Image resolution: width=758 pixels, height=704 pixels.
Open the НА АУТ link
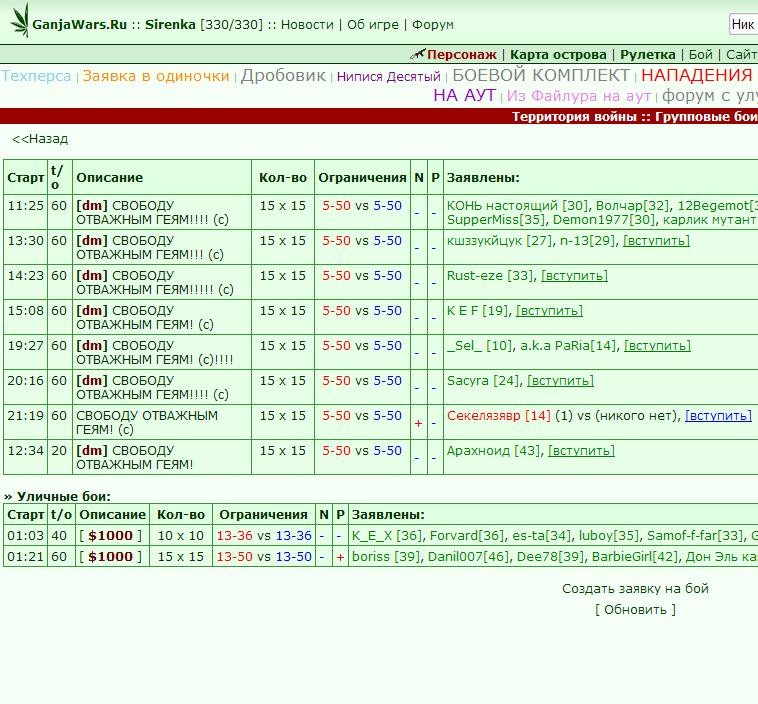pos(465,95)
